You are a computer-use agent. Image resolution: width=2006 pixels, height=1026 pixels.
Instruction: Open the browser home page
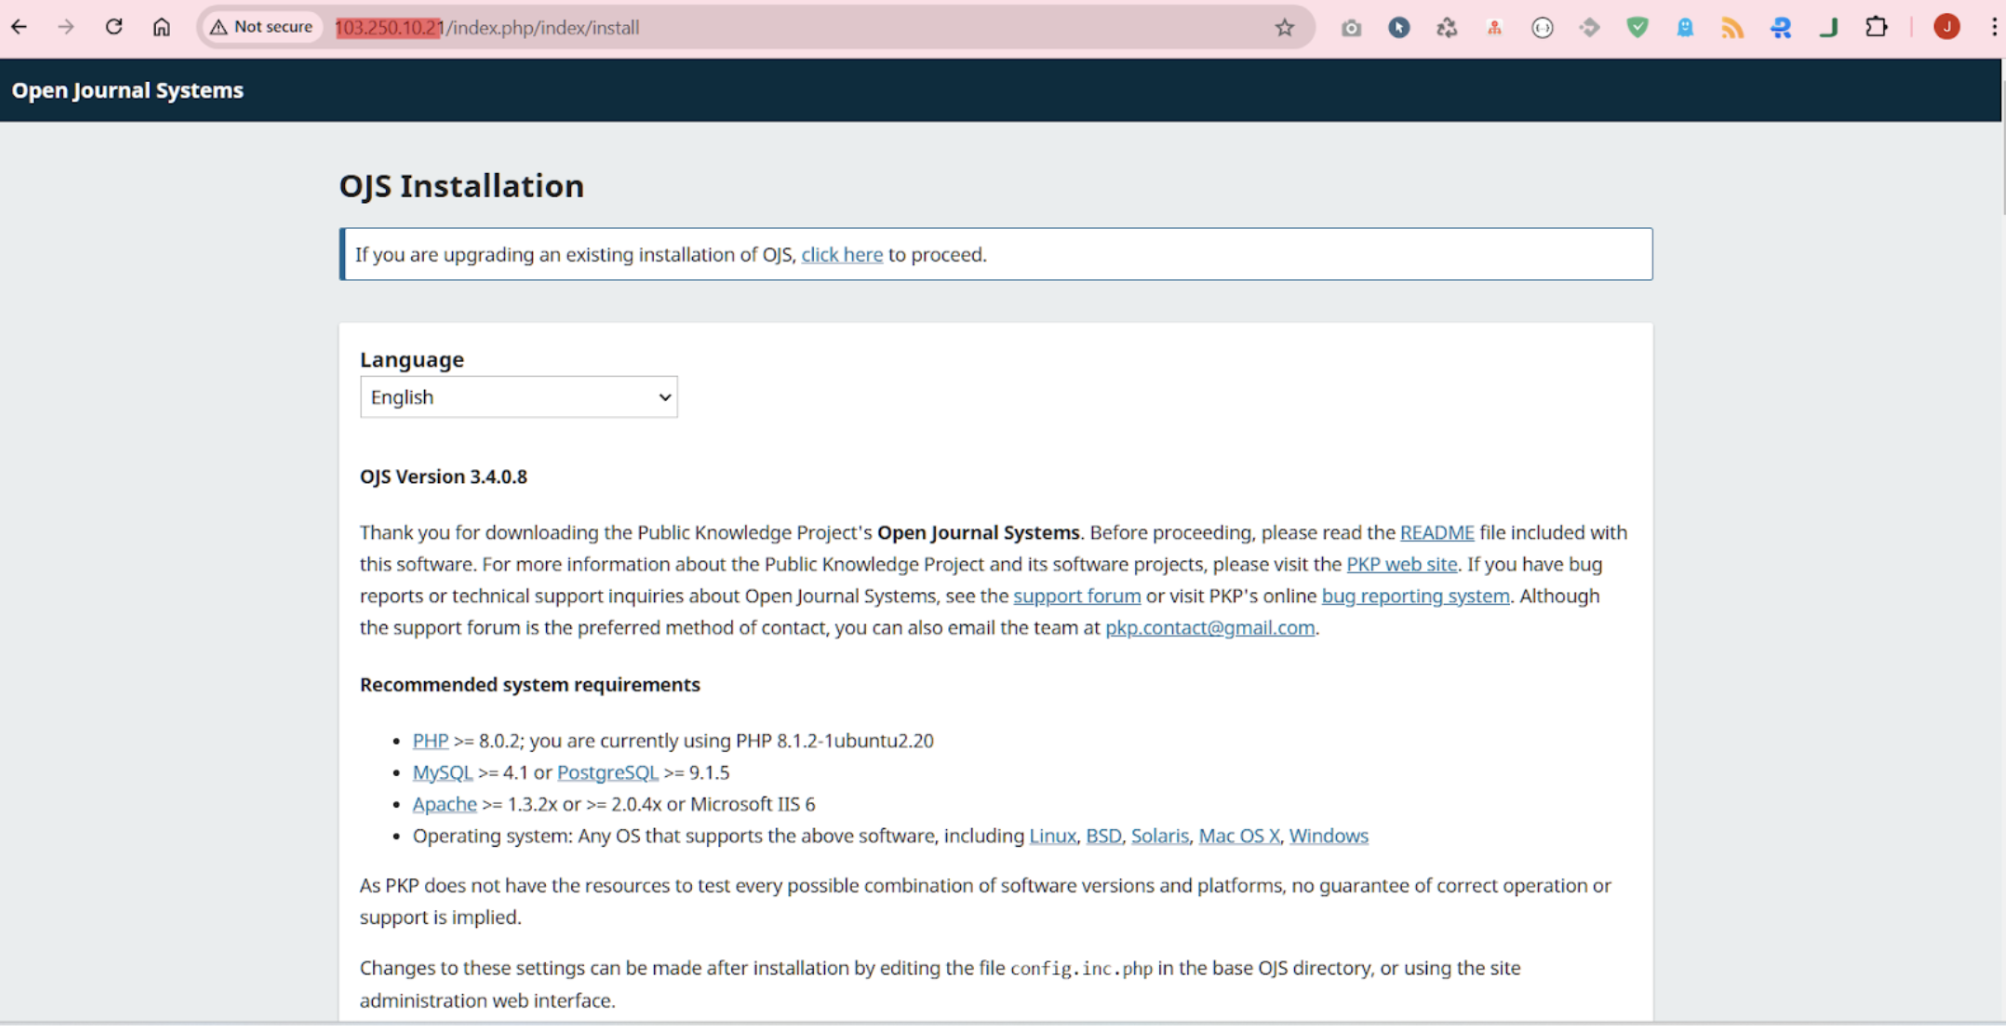point(161,27)
